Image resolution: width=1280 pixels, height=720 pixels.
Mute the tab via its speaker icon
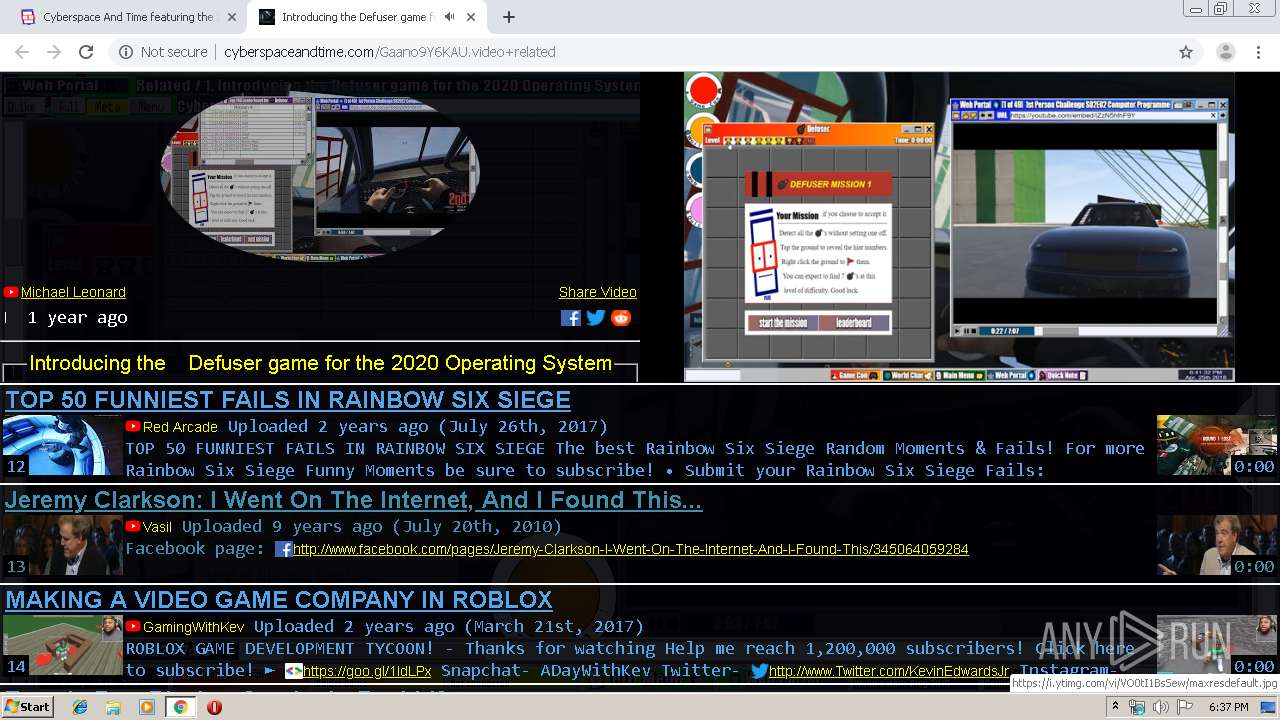click(x=450, y=17)
